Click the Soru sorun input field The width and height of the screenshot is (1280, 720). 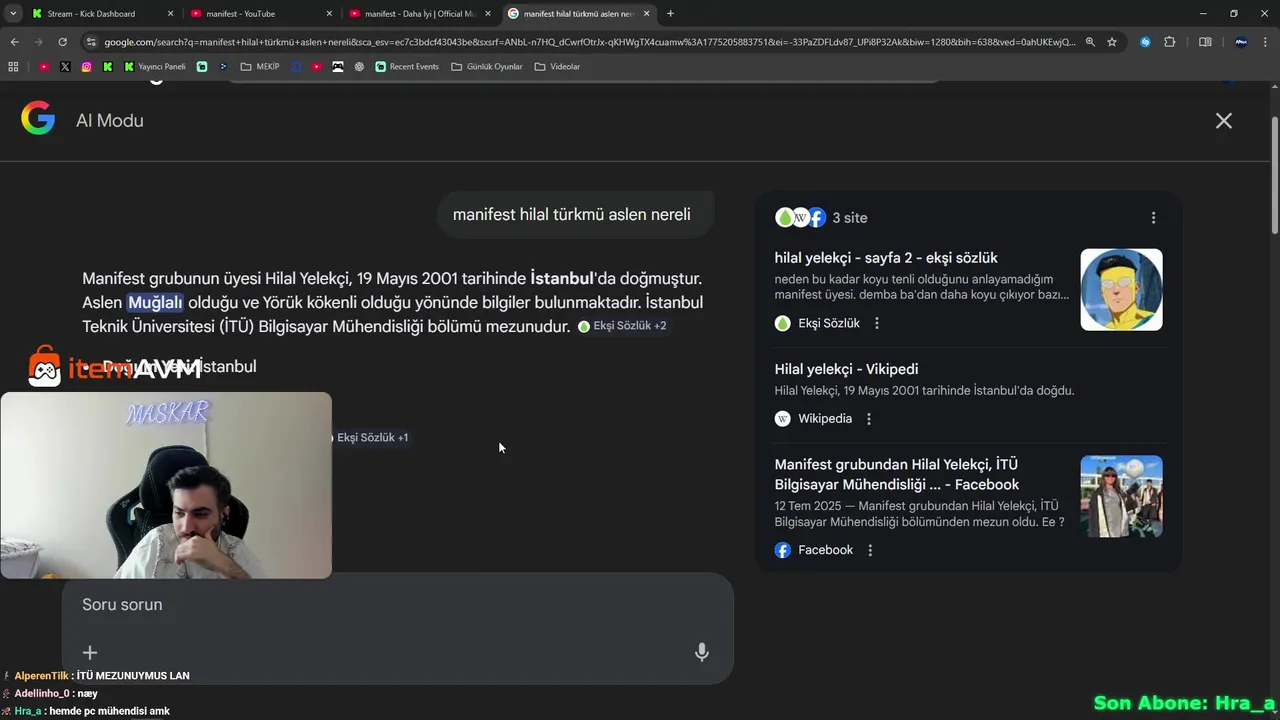click(x=398, y=605)
